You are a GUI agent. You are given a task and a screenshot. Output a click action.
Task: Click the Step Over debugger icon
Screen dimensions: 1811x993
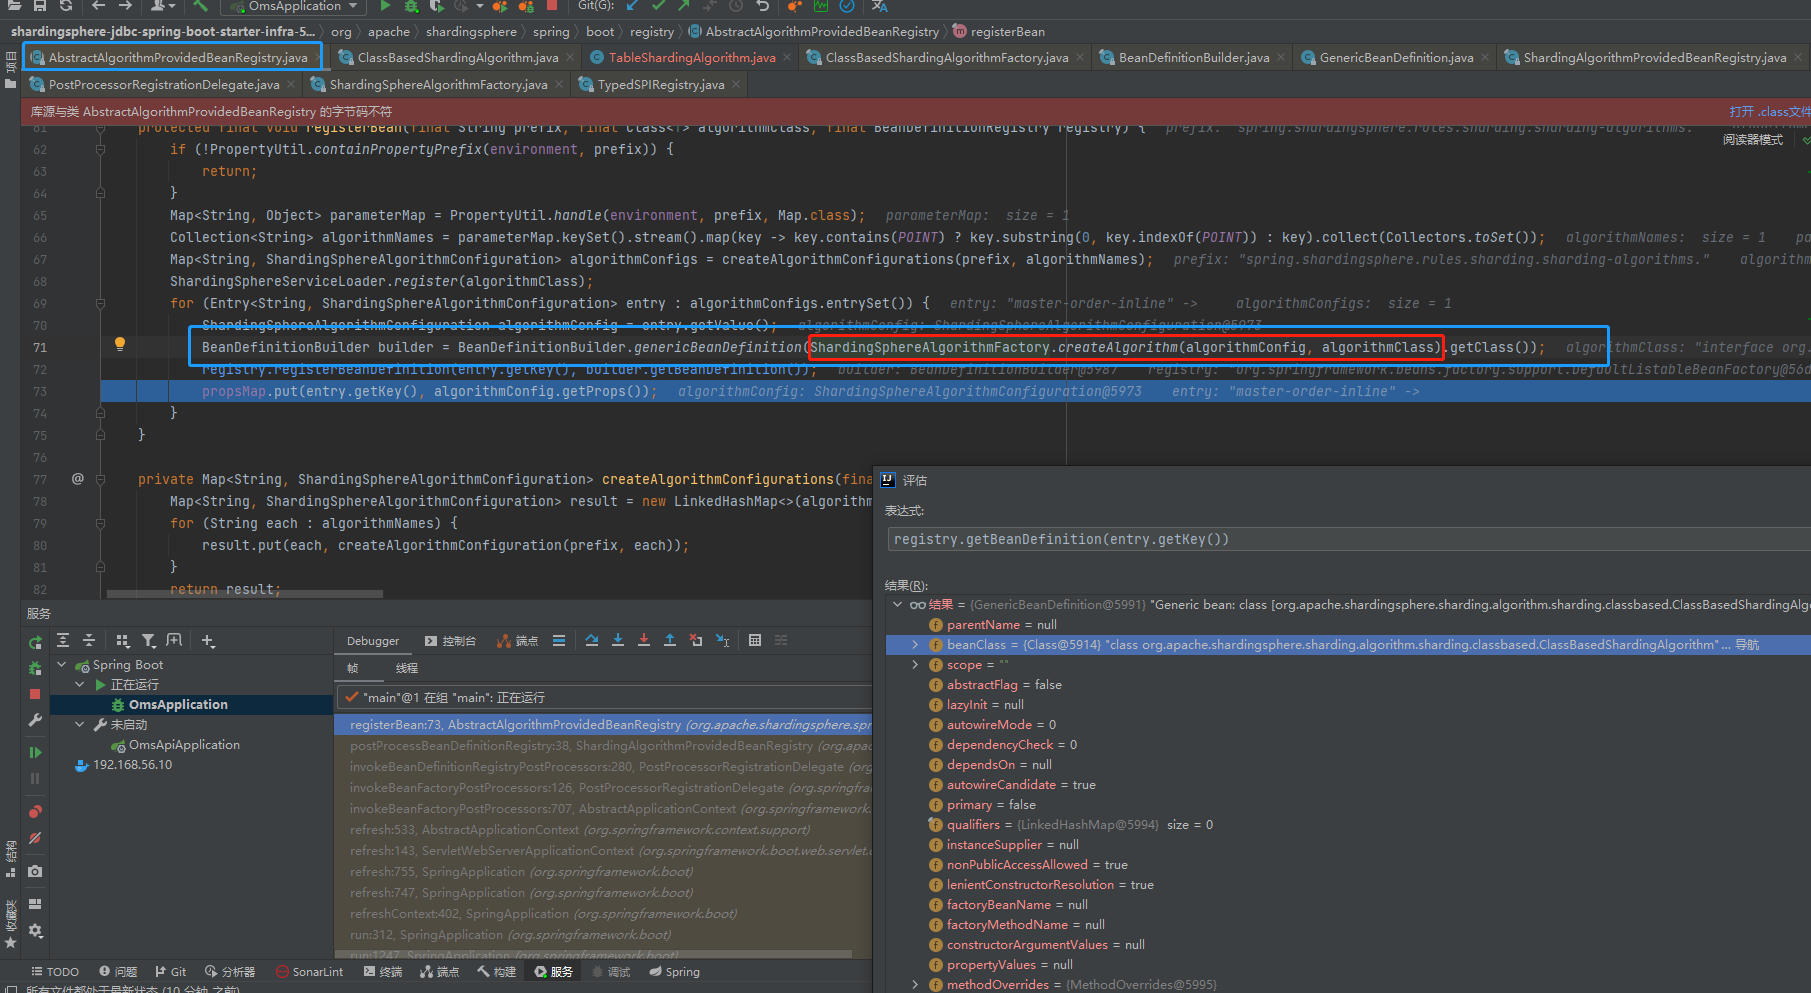point(592,641)
